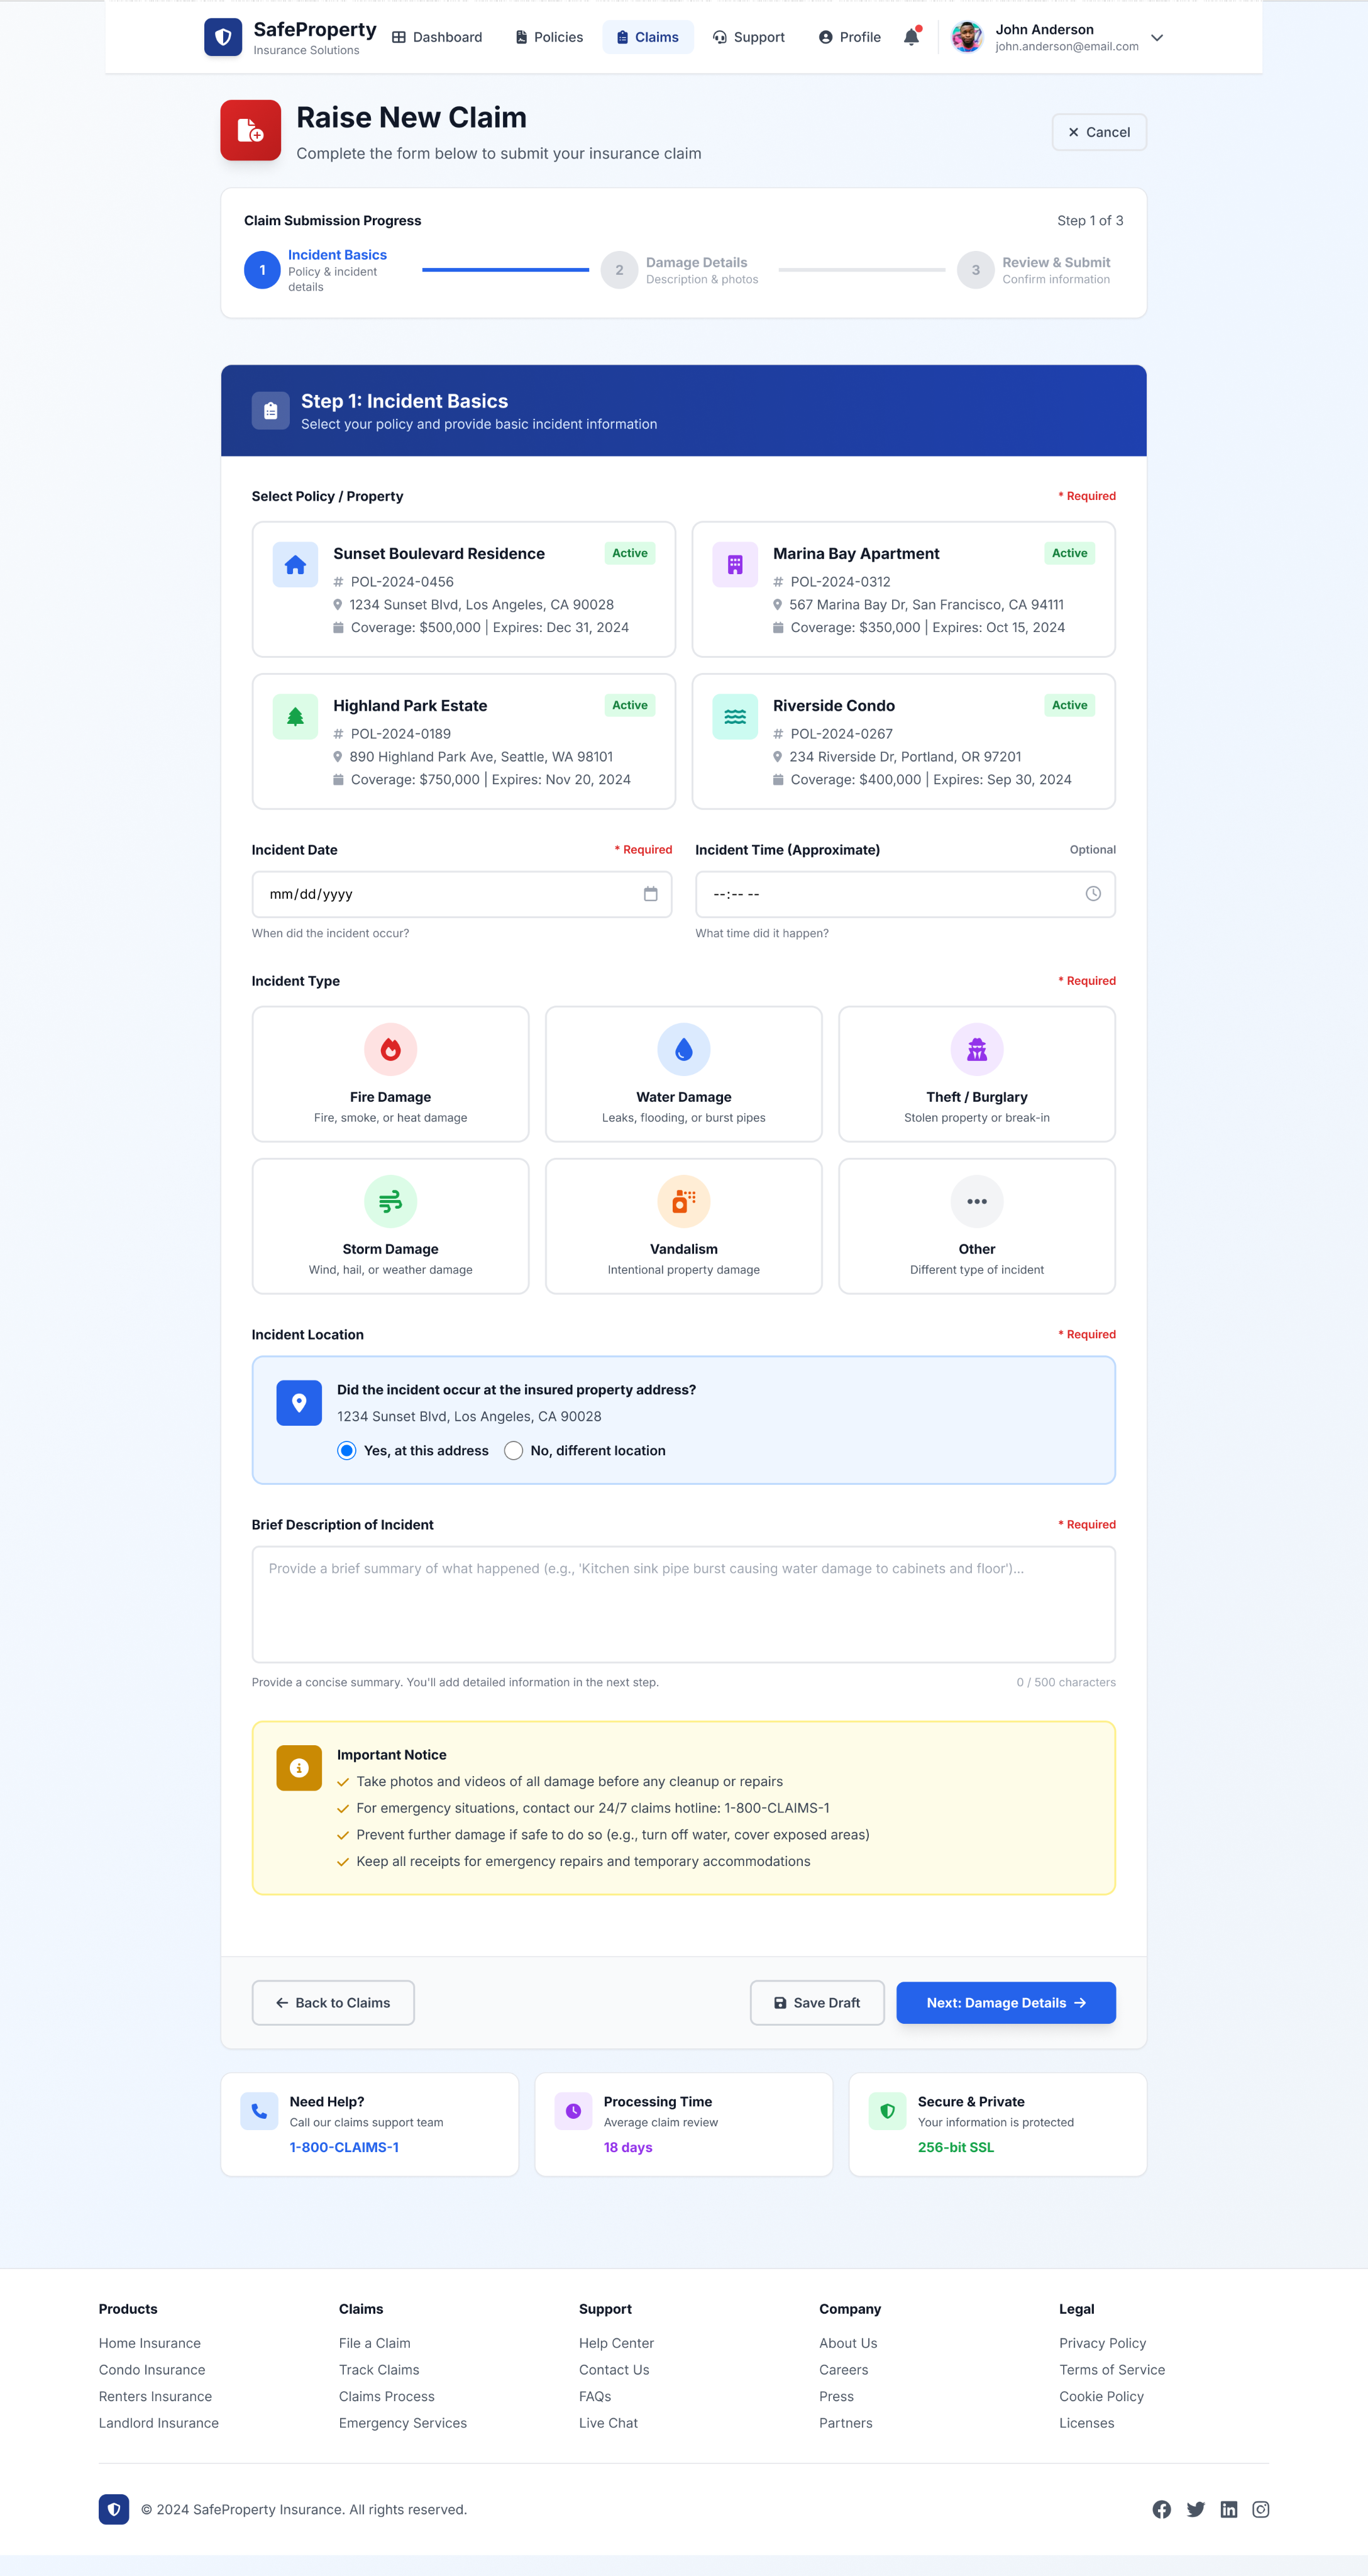Open the clock picker icon for Incident Time
1368x2576 pixels.
(1093, 894)
